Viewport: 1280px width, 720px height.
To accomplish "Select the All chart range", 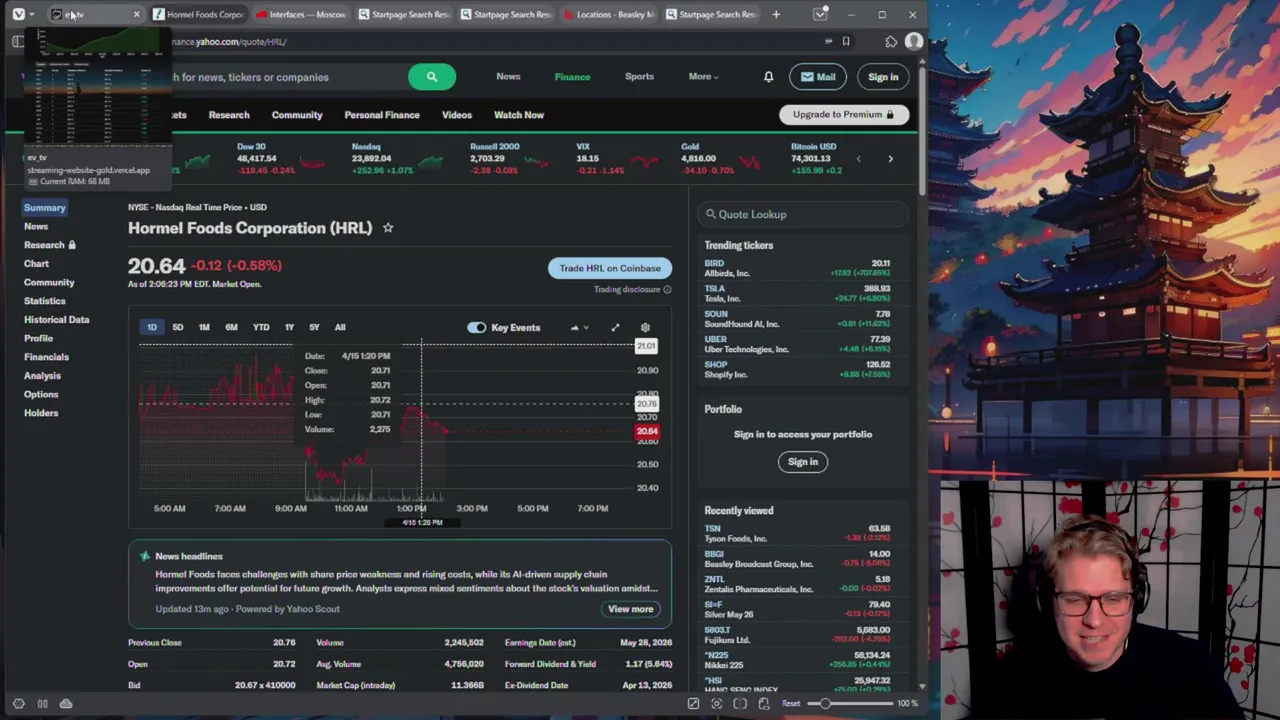I will pos(340,328).
